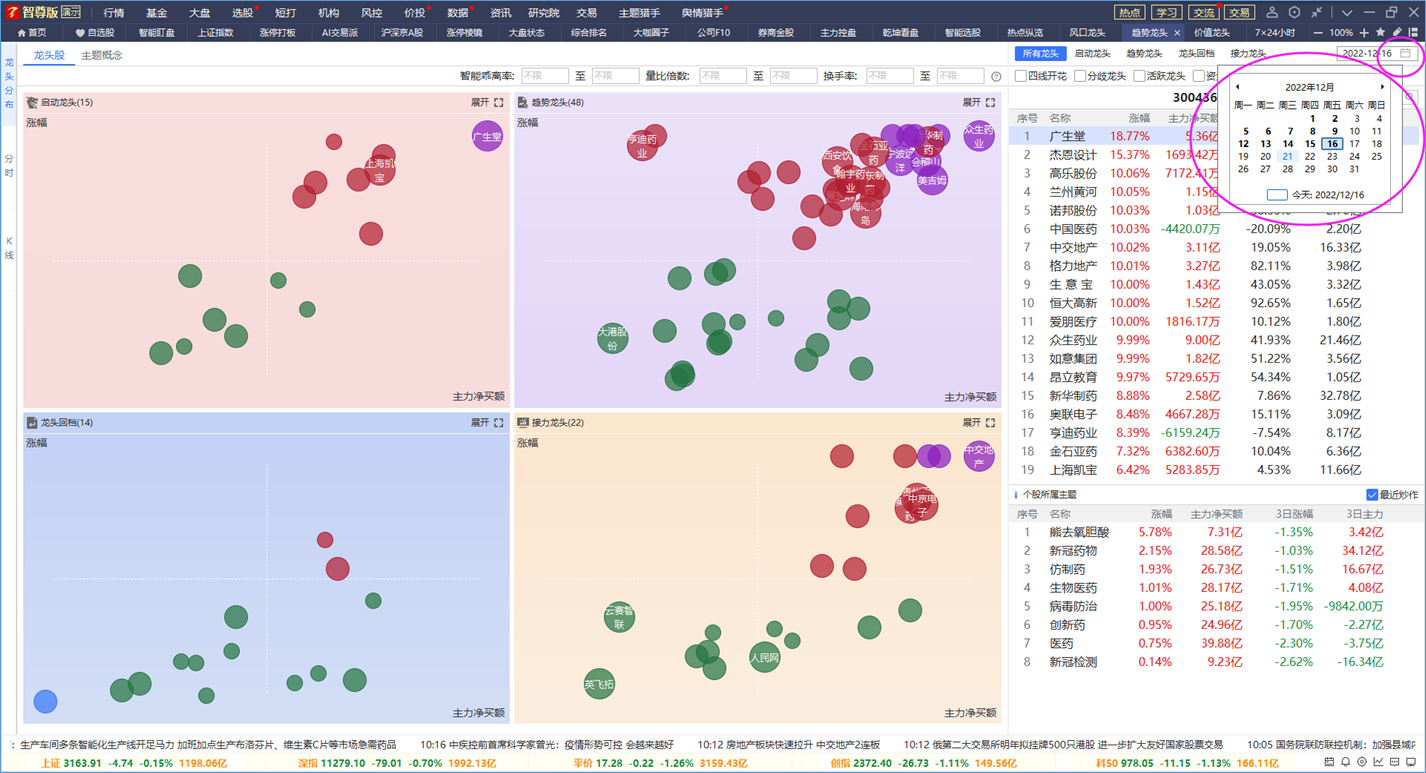This screenshot has width=1426, height=773.
Task: Open the message bubble icon in status bar
Action: coord(1396,762)
